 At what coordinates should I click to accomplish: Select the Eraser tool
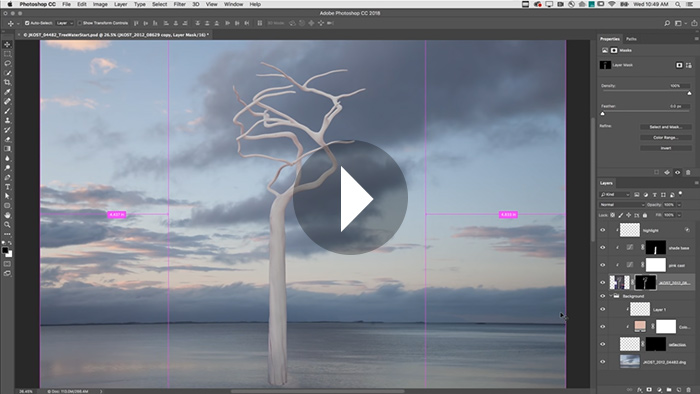click(7, 140)
